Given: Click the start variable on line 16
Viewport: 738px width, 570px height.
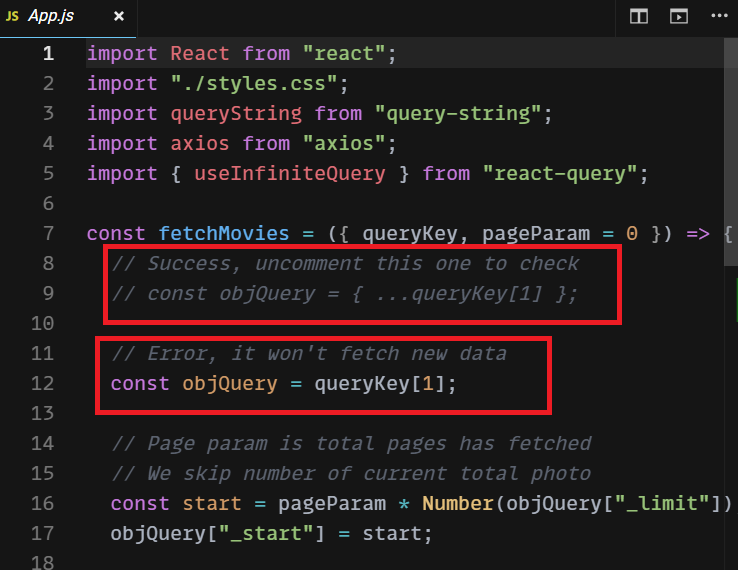Looking at the screenshot, I should (212, 504).
